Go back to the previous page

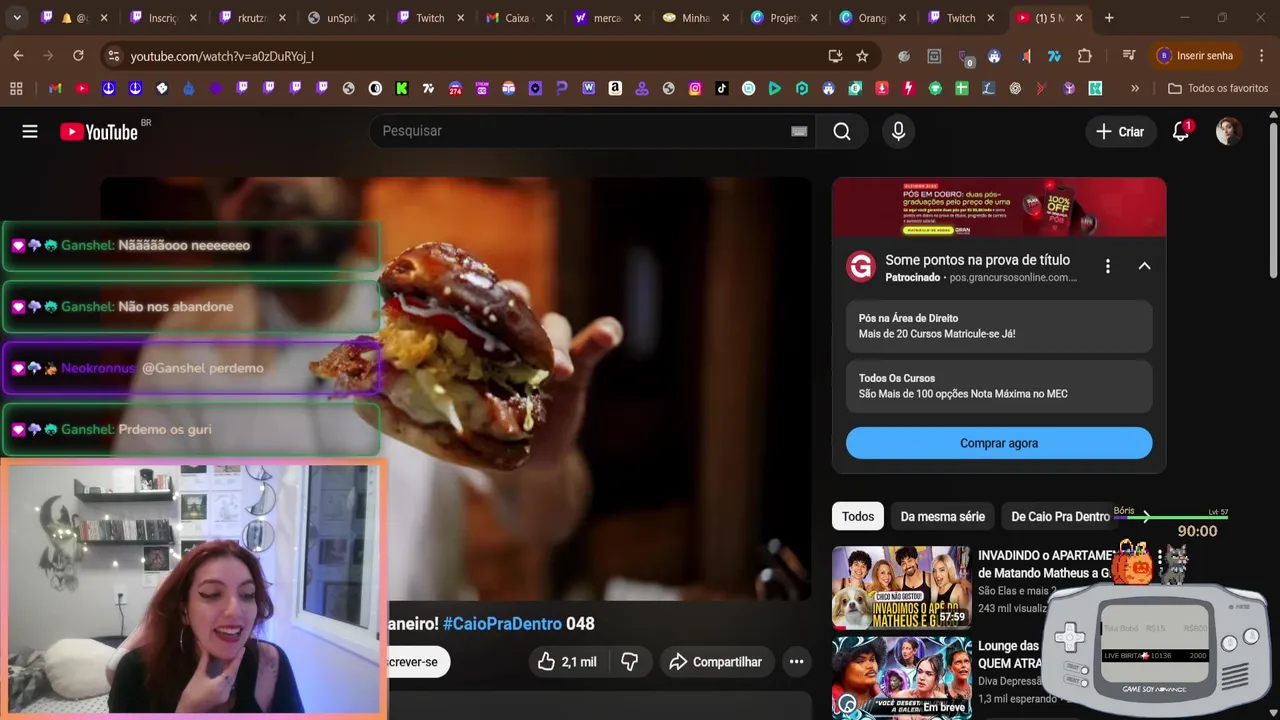(18, 56)
